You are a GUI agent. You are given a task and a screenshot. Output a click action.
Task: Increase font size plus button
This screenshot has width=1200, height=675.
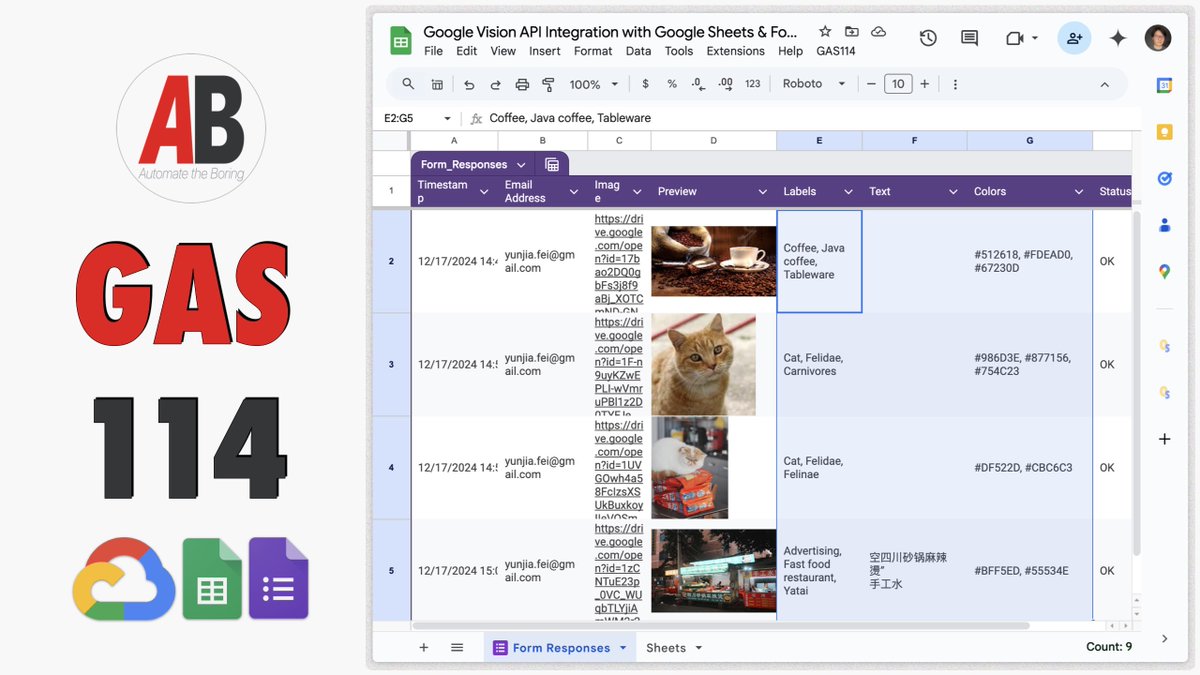(x=925, y=84)
